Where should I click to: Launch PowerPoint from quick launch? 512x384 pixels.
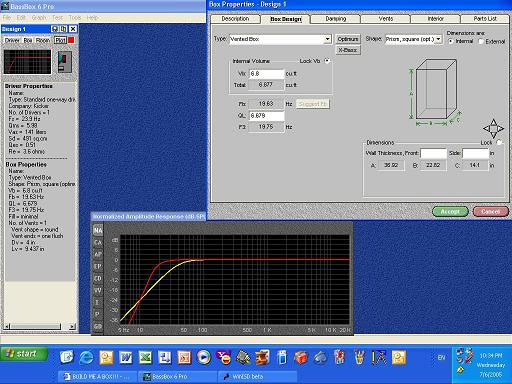tap(184, 357)
